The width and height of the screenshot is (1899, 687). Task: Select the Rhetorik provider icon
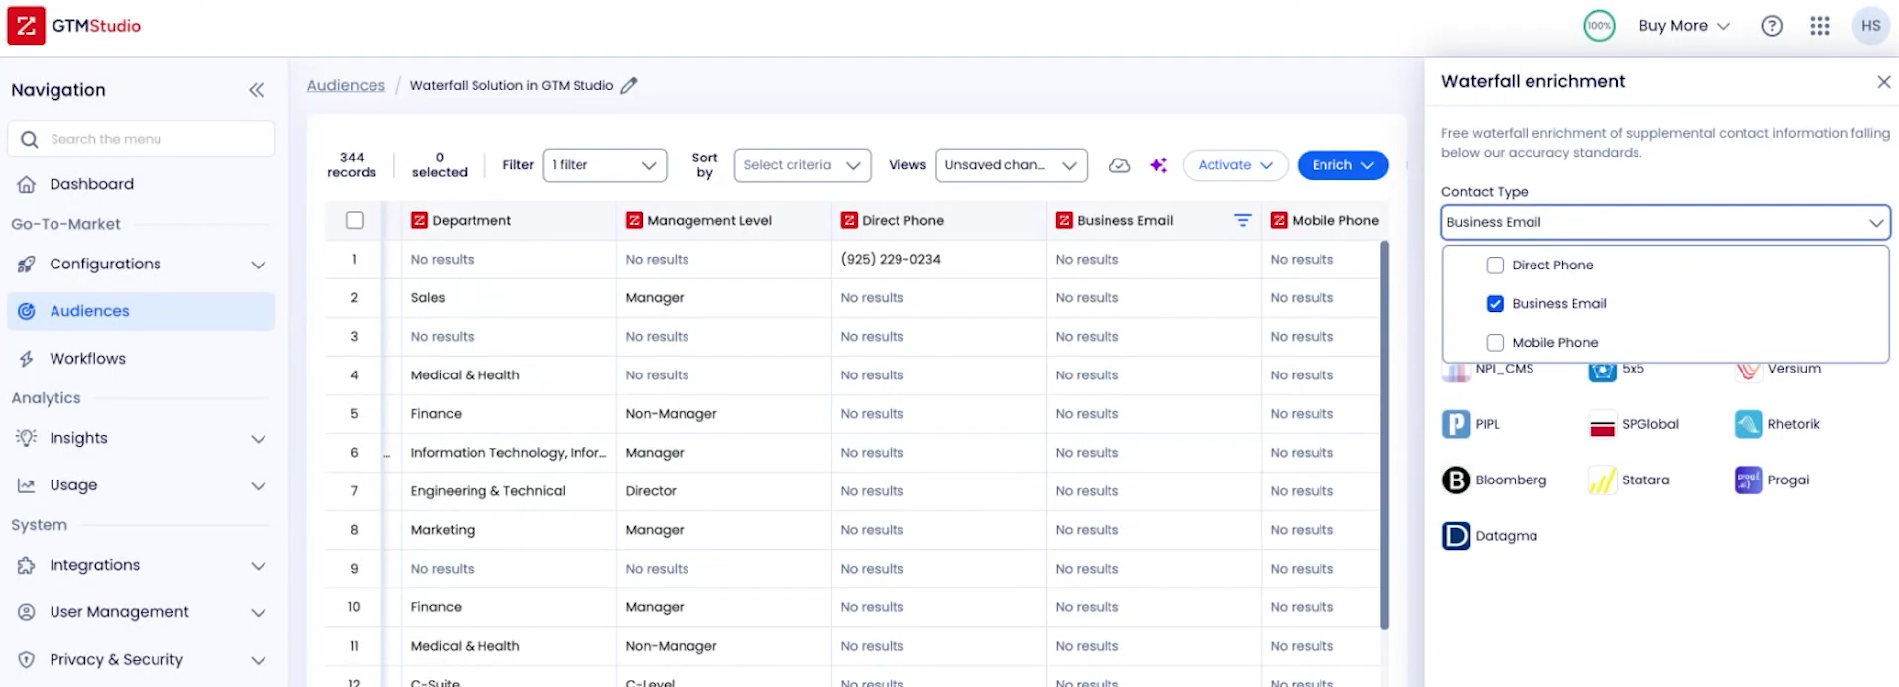click(1748, 424)
